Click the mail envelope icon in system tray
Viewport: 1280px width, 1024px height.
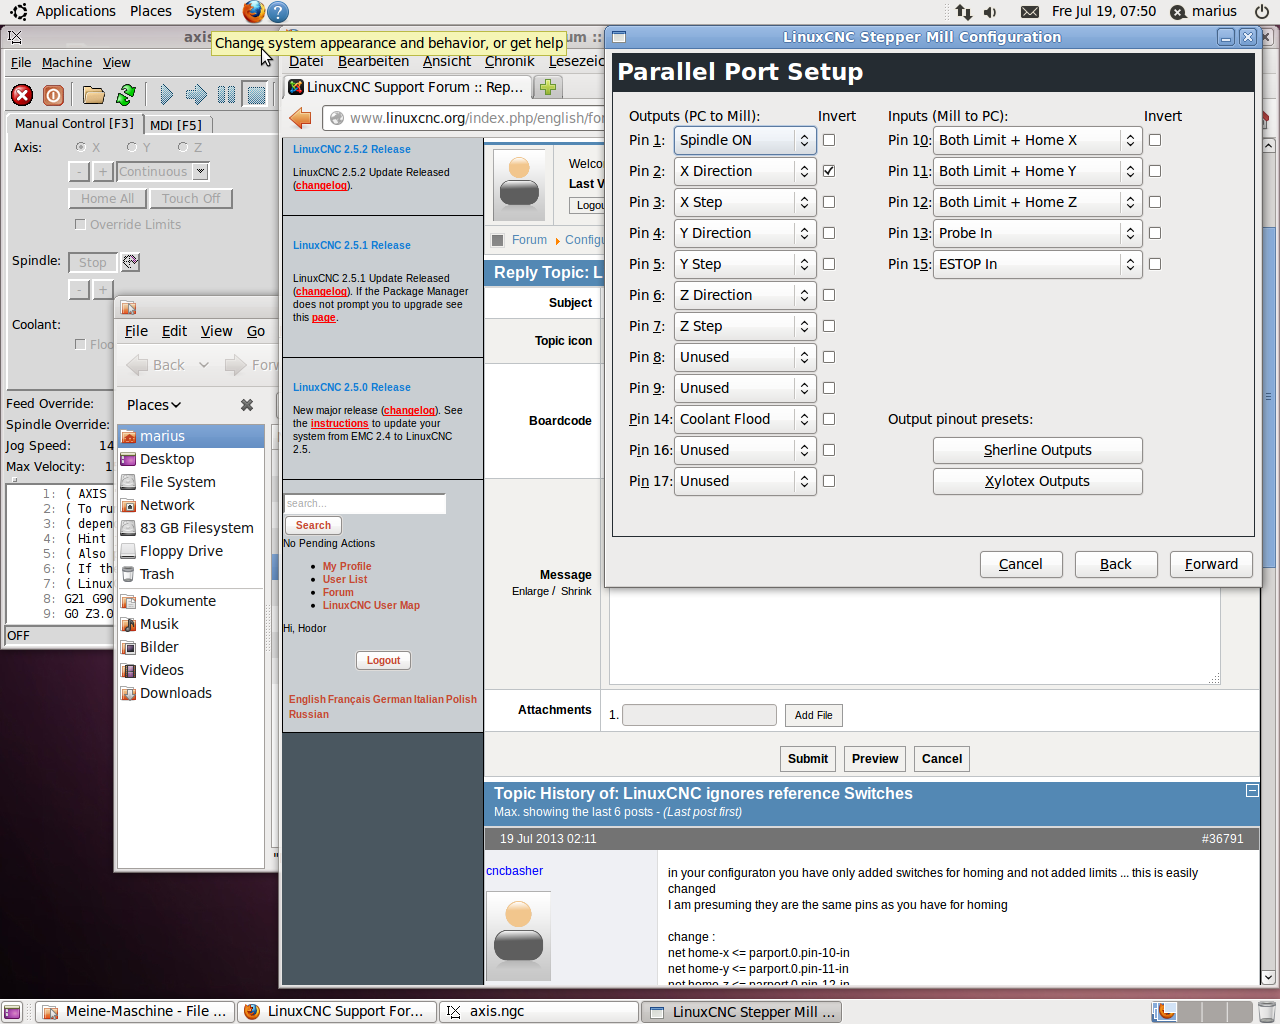pyautogui.click(x=1030, y=12)
